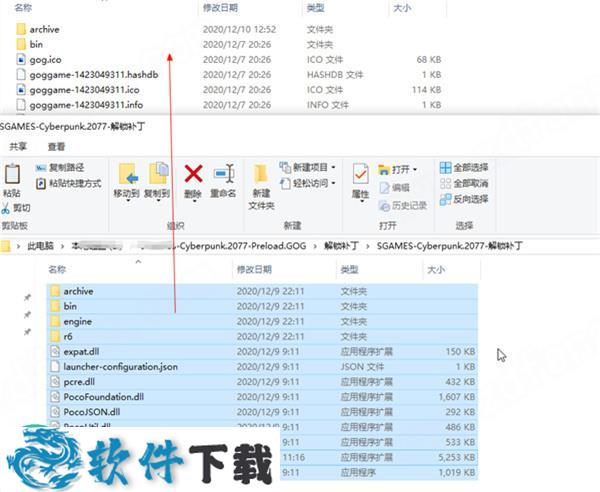Image resolution: width=600 pixels, height=492 pixels.
Task: Click the pcre.dll file icon
Action: 55,382
